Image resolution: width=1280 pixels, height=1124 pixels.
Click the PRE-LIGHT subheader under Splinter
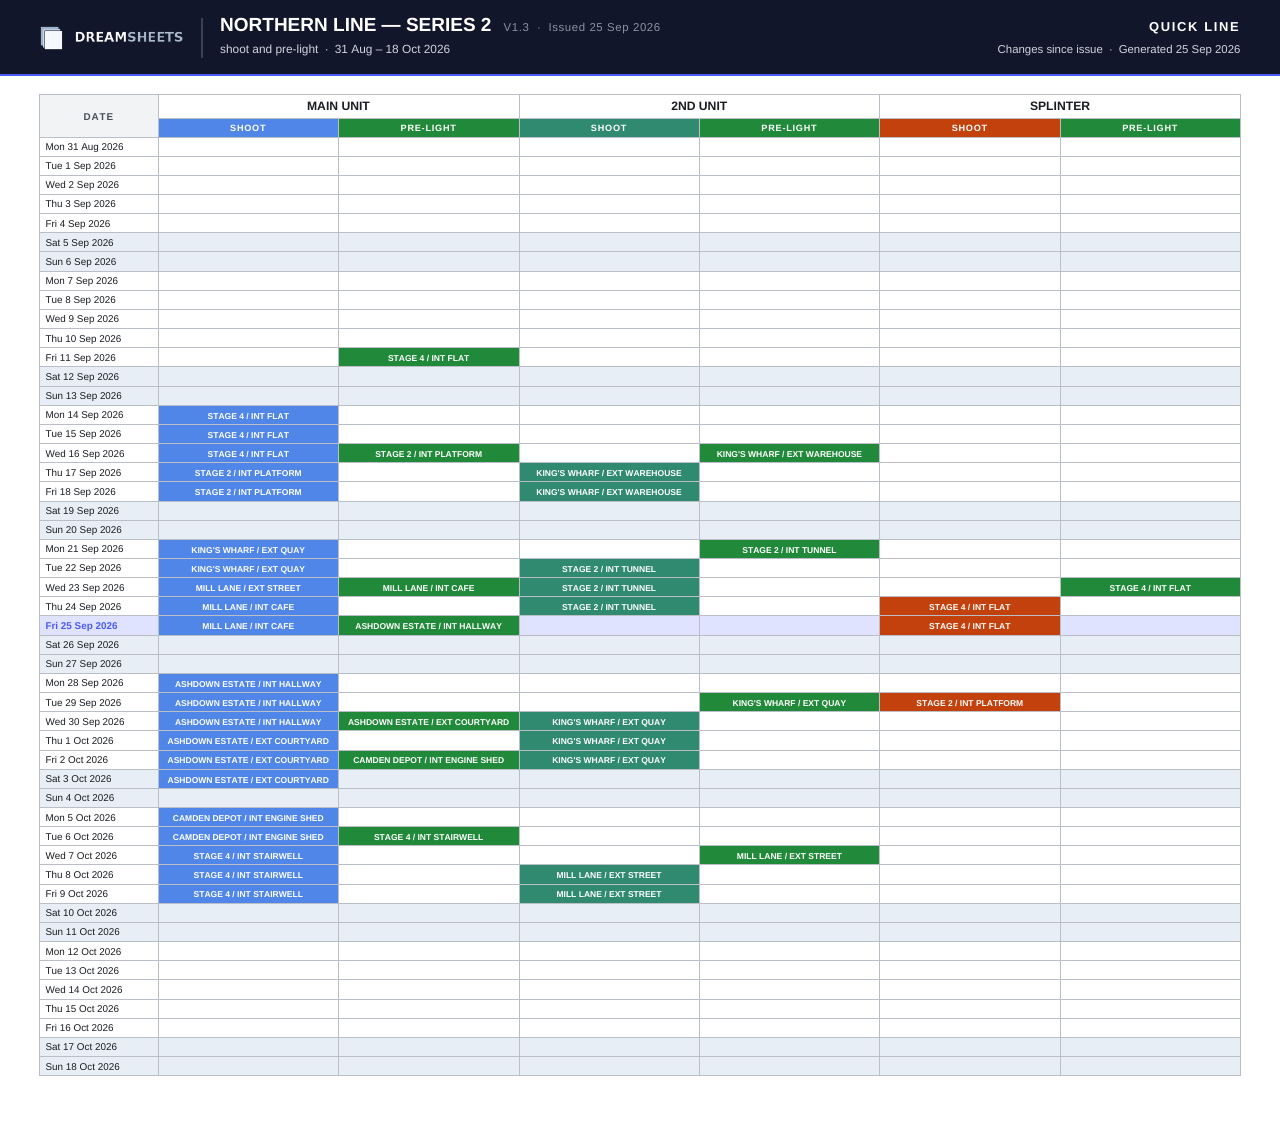pyautogui.click(x=1150, y=128)
